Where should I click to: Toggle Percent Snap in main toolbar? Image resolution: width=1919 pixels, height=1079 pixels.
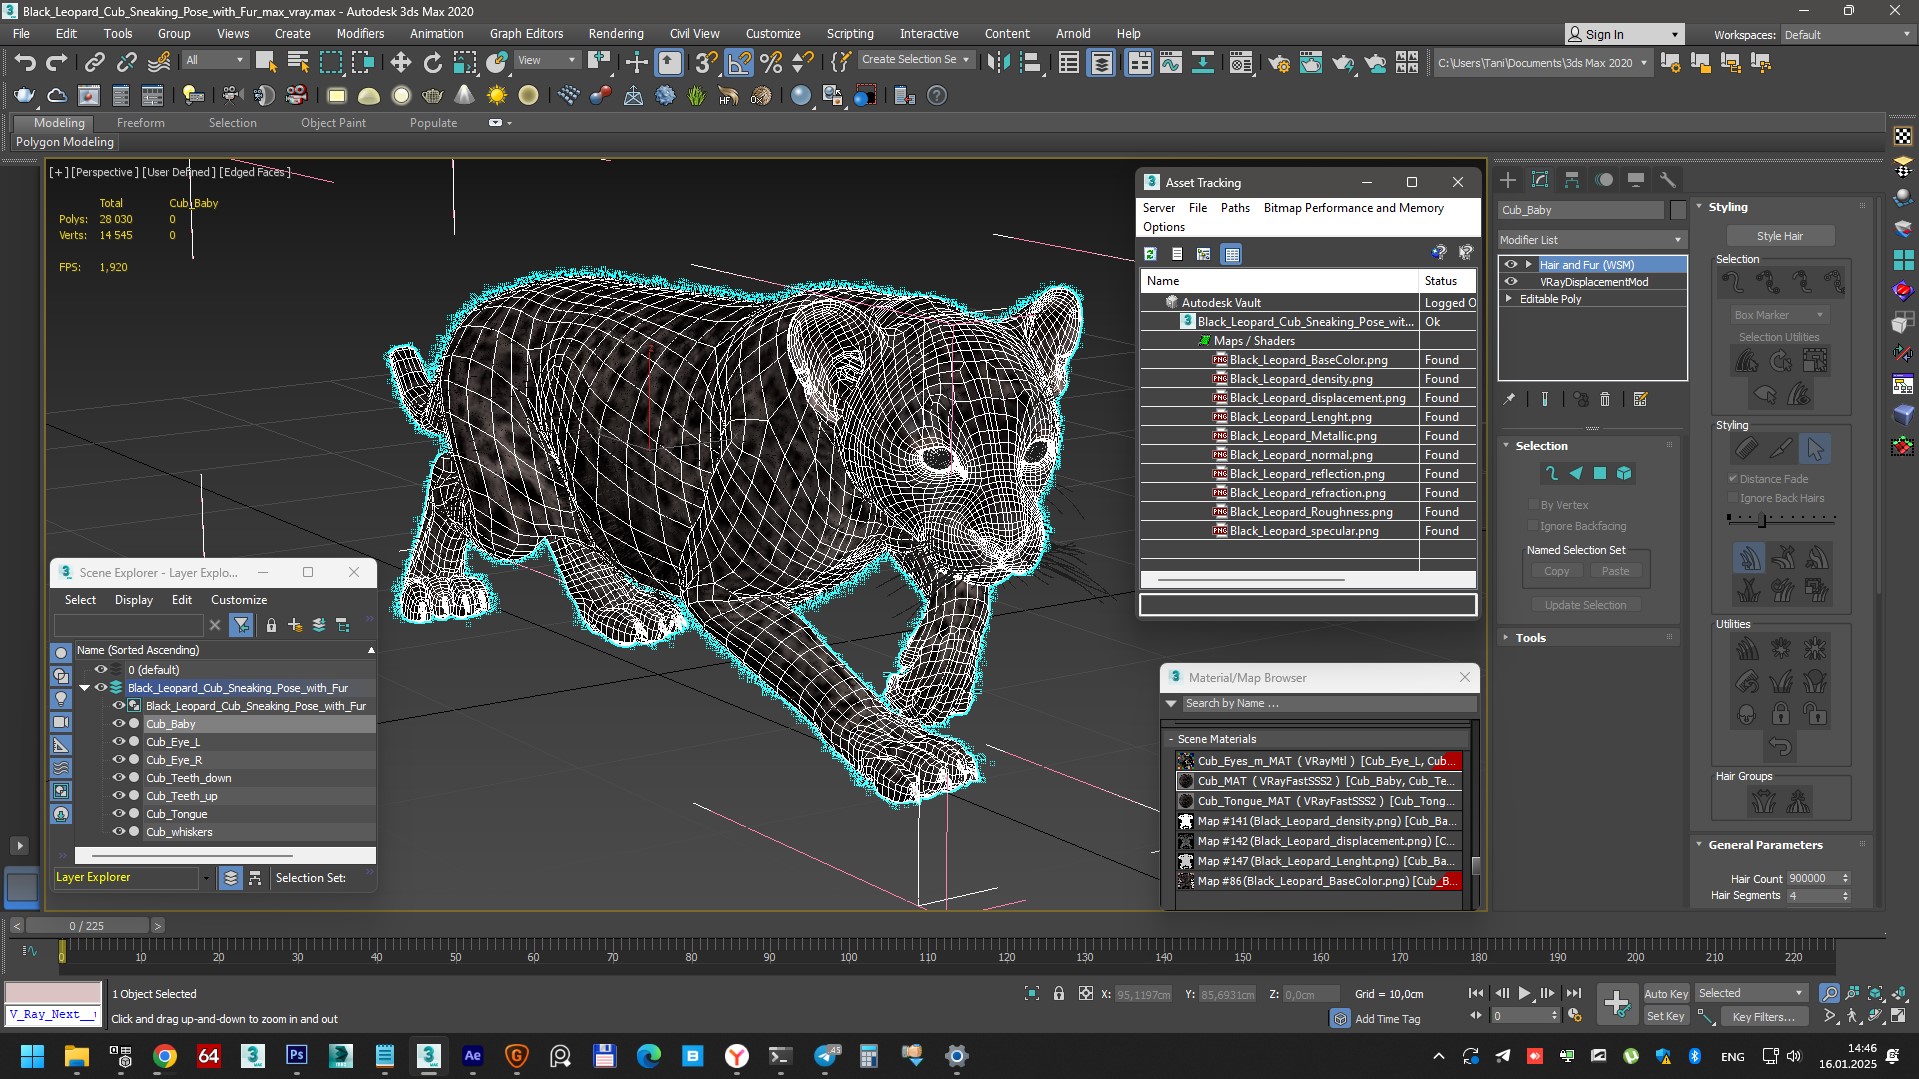(x=771, y=63)
